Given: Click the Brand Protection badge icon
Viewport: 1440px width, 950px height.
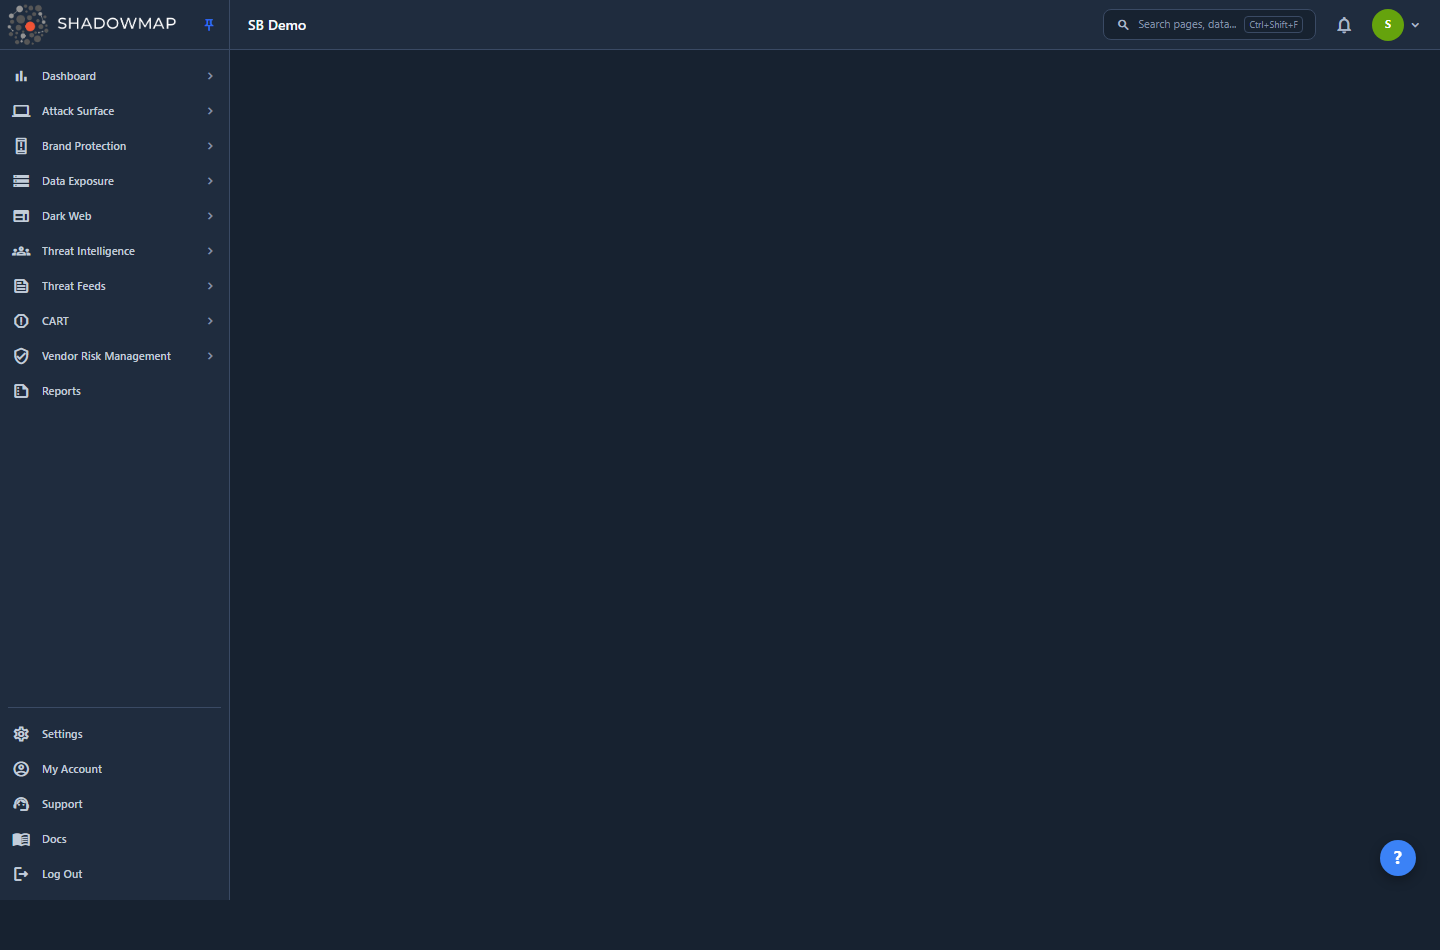Looking at the screenshot, I should 21,146.
